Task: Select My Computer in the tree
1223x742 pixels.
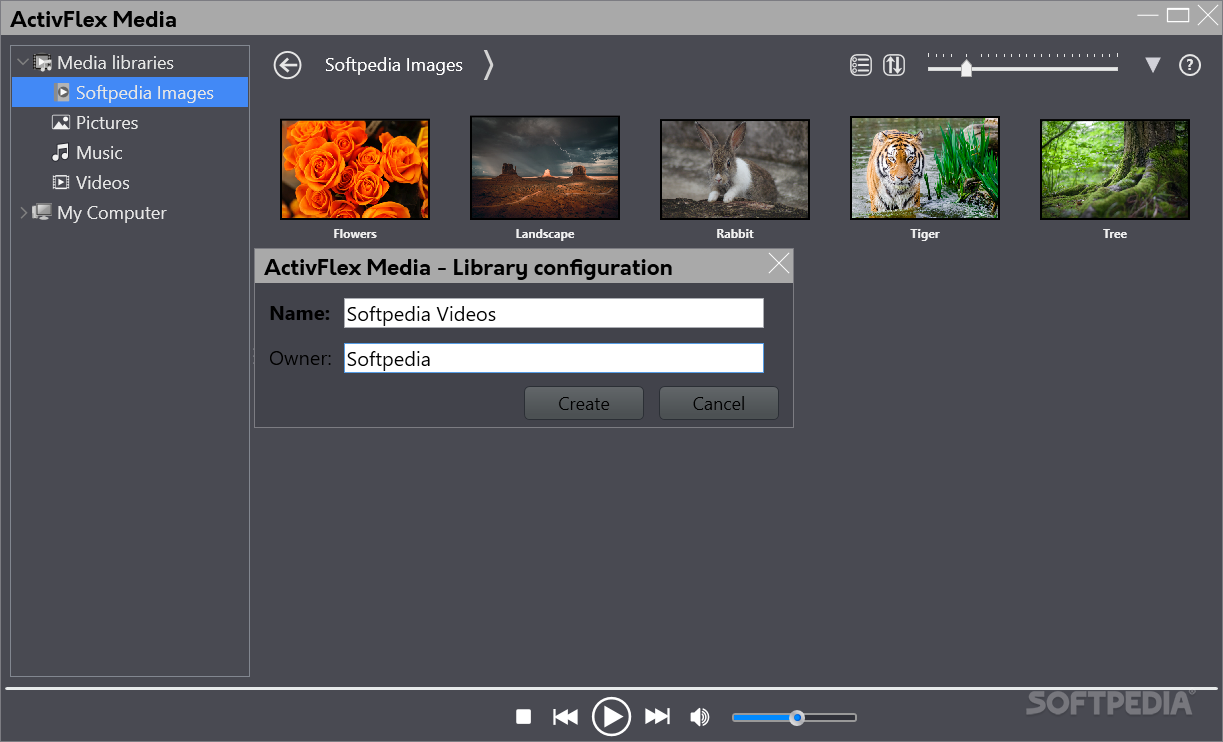Action: pyautogui.click(x=111, y=212)
